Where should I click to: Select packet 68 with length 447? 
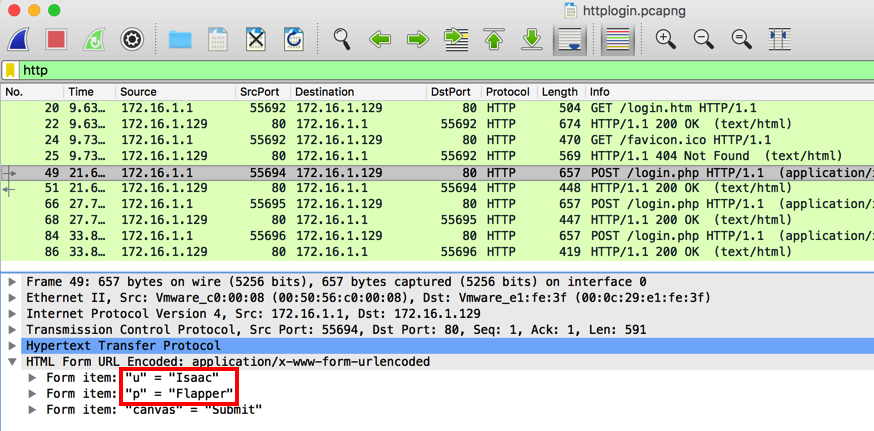[437, 220]
